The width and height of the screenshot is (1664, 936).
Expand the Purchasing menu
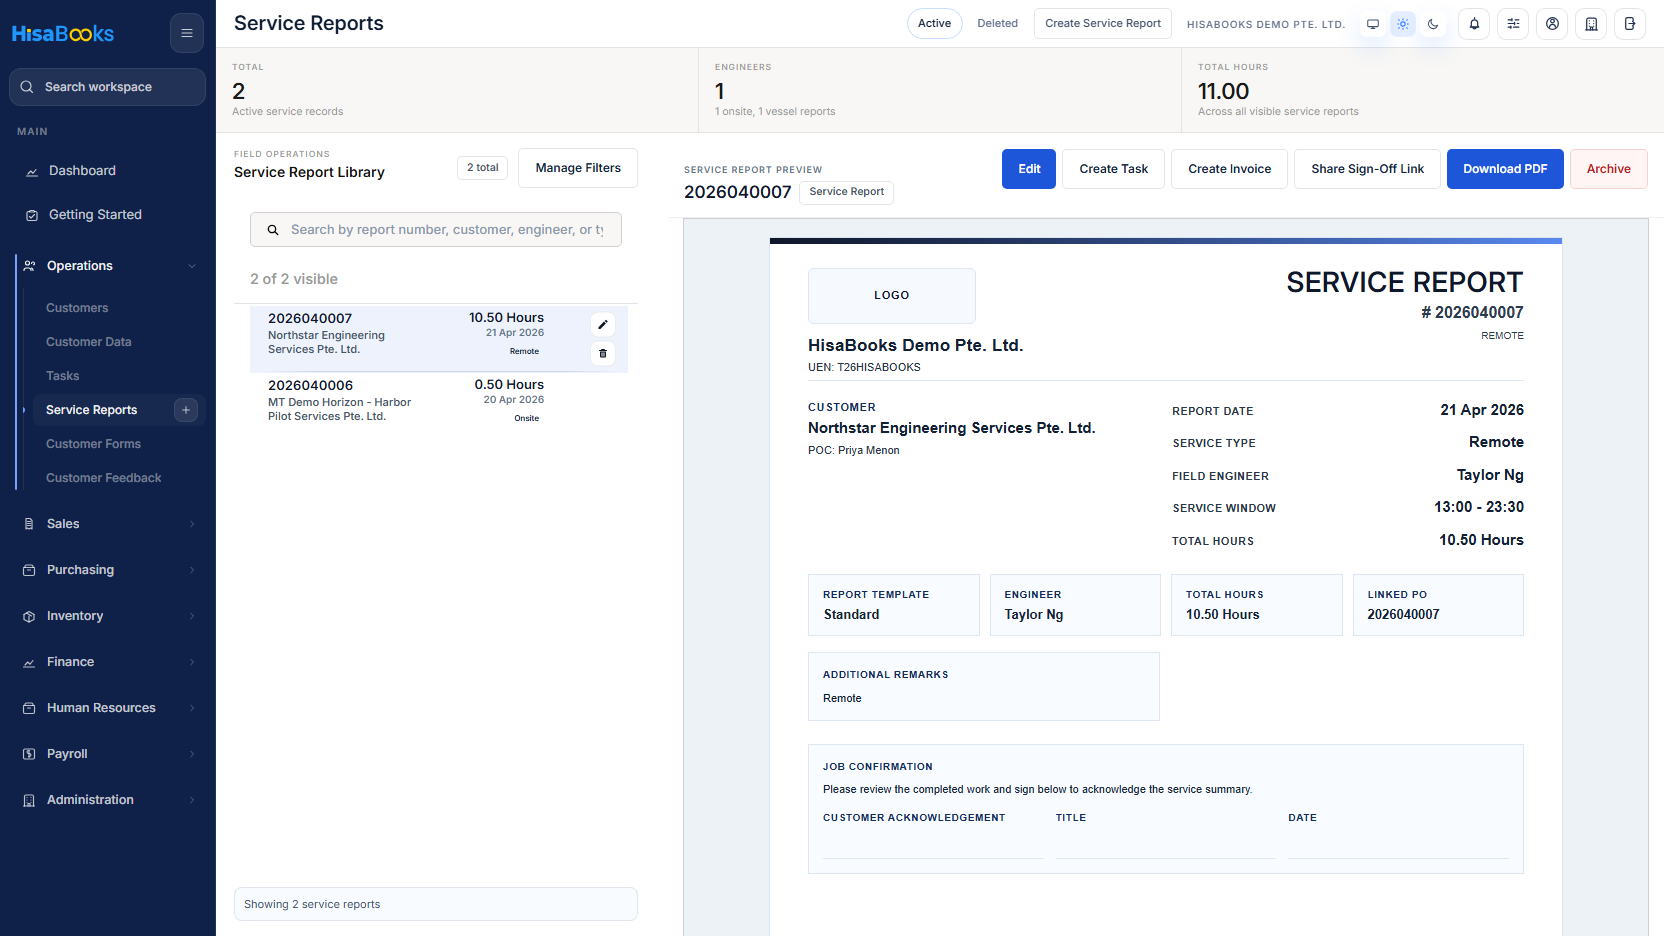click(192, 570)
